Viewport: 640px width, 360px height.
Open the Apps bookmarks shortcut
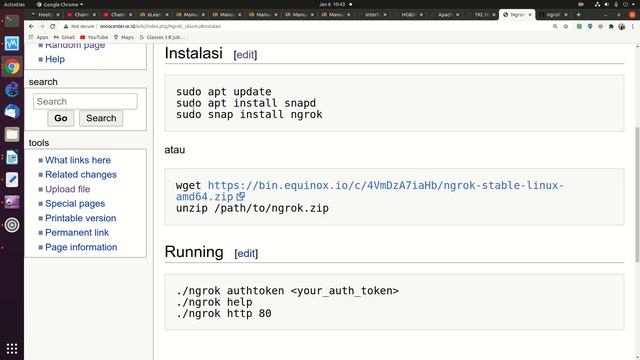tap(38, 37)
